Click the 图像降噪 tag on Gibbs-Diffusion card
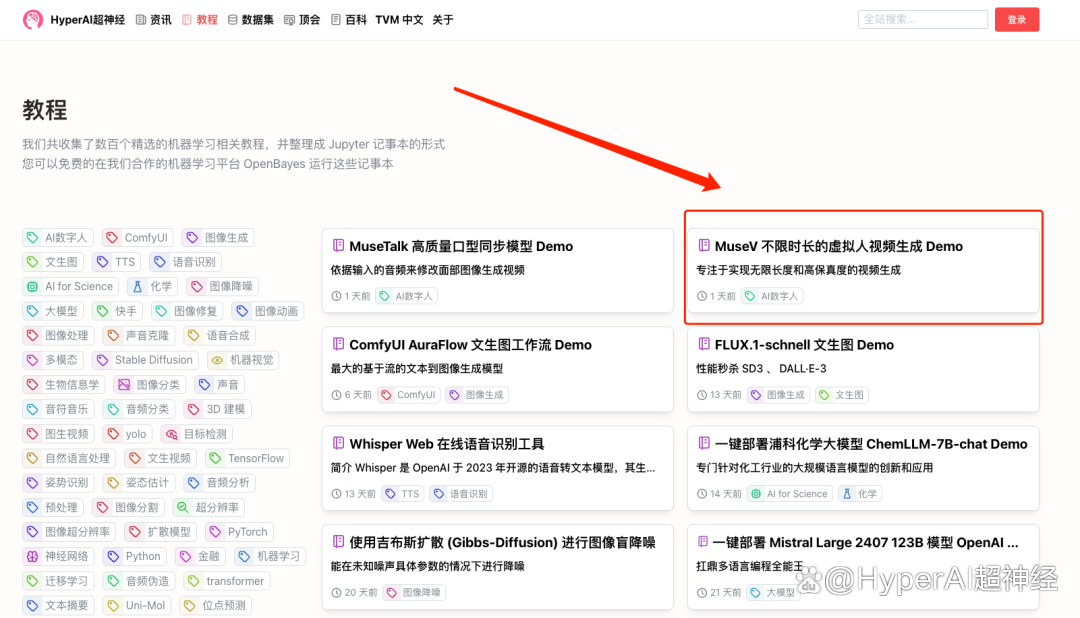Viewport: 1080px width, 618px height. [x=414, y=593]
